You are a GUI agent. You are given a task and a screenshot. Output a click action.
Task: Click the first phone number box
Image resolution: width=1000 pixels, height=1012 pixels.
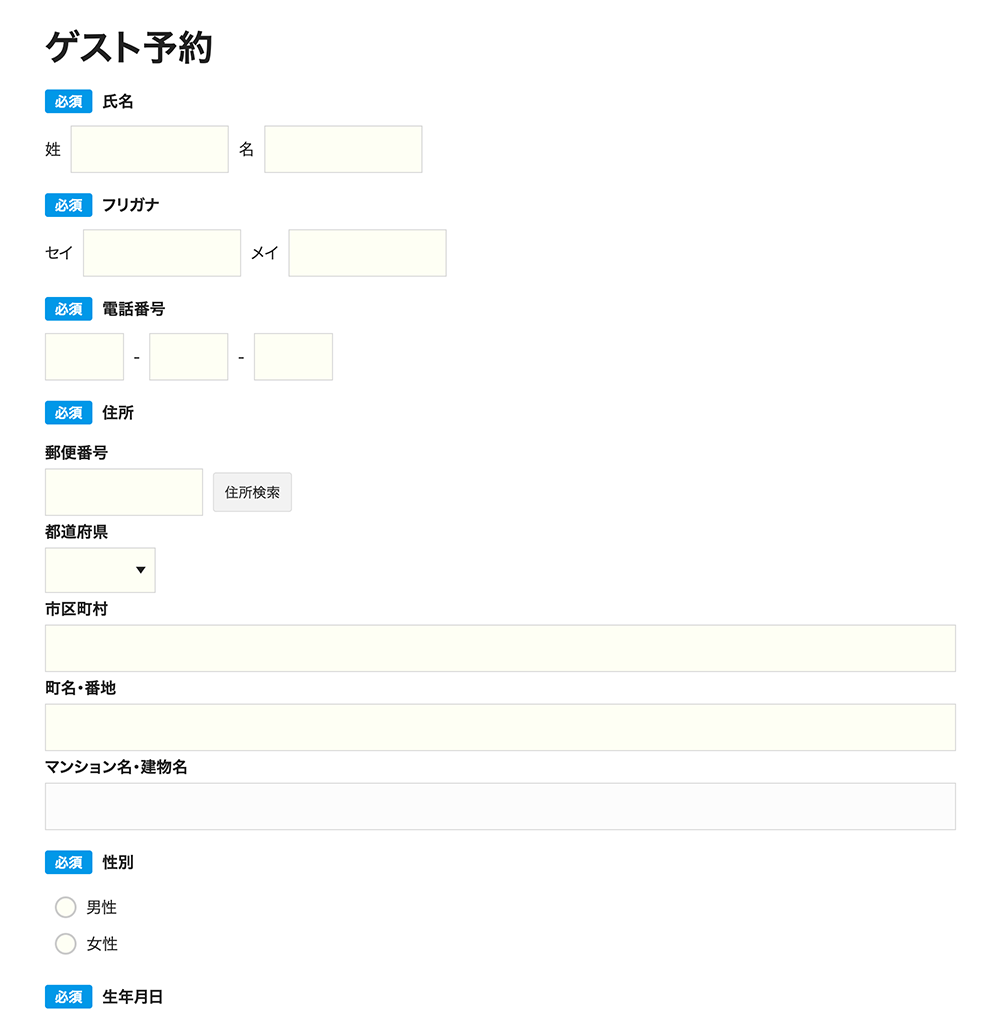click(x=85, y=357)
